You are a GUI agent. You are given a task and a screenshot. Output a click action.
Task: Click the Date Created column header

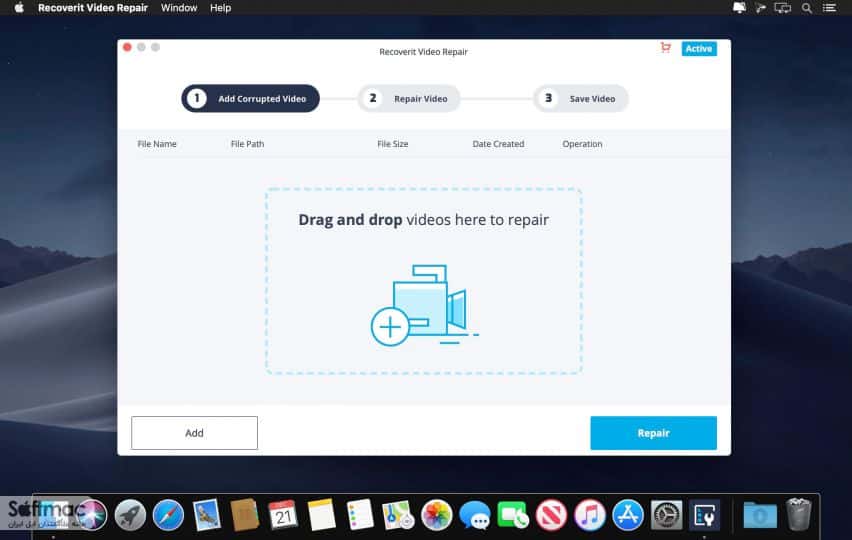coord(498,144)
